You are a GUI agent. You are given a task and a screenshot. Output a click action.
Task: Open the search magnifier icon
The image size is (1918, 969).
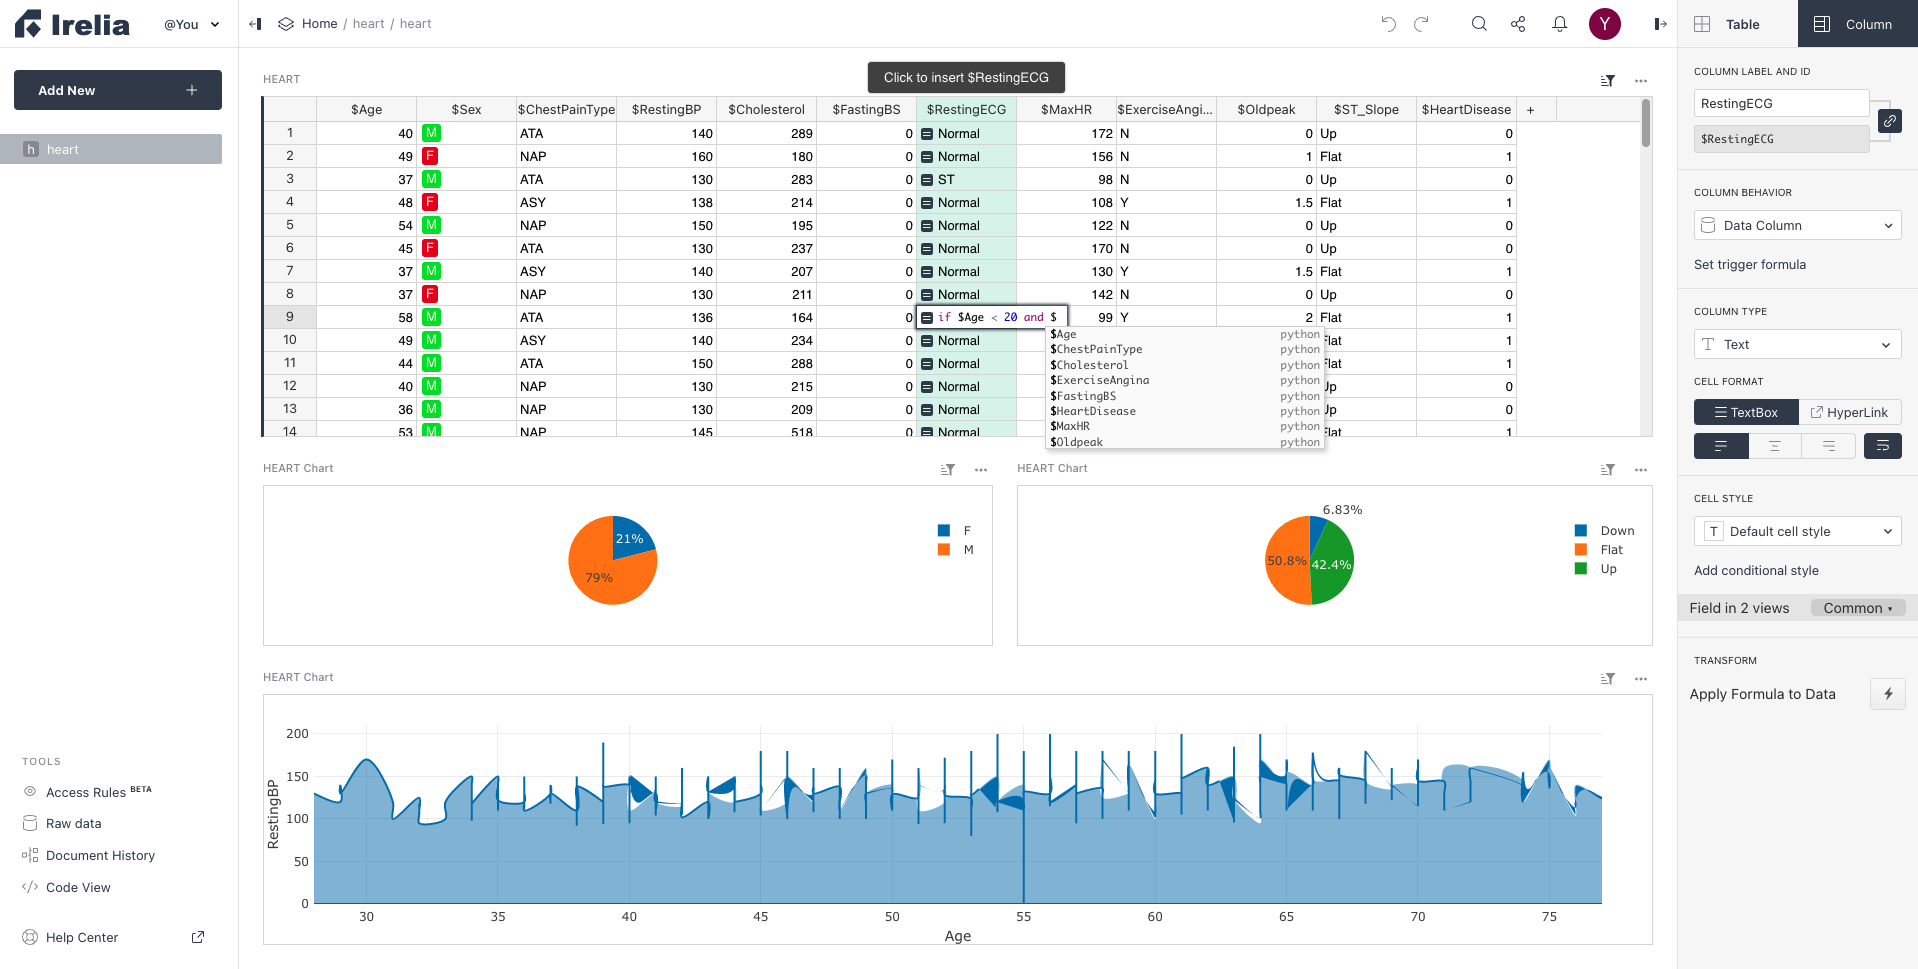click(1479, 24)
